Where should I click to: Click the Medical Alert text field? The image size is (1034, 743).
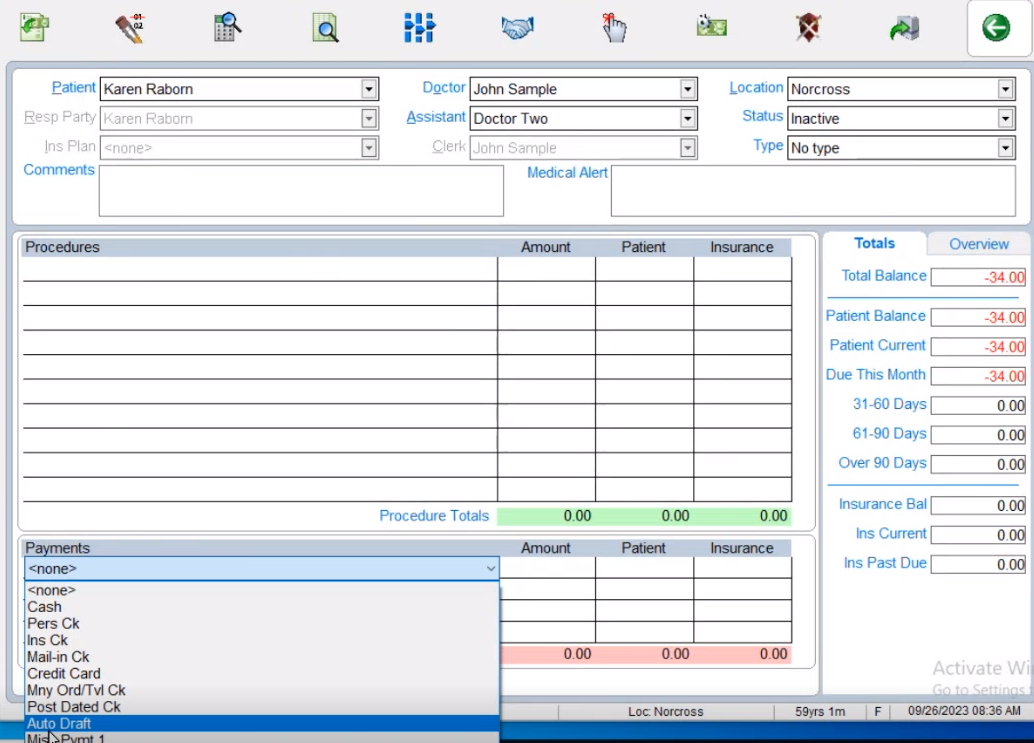[x=813, y=191]
